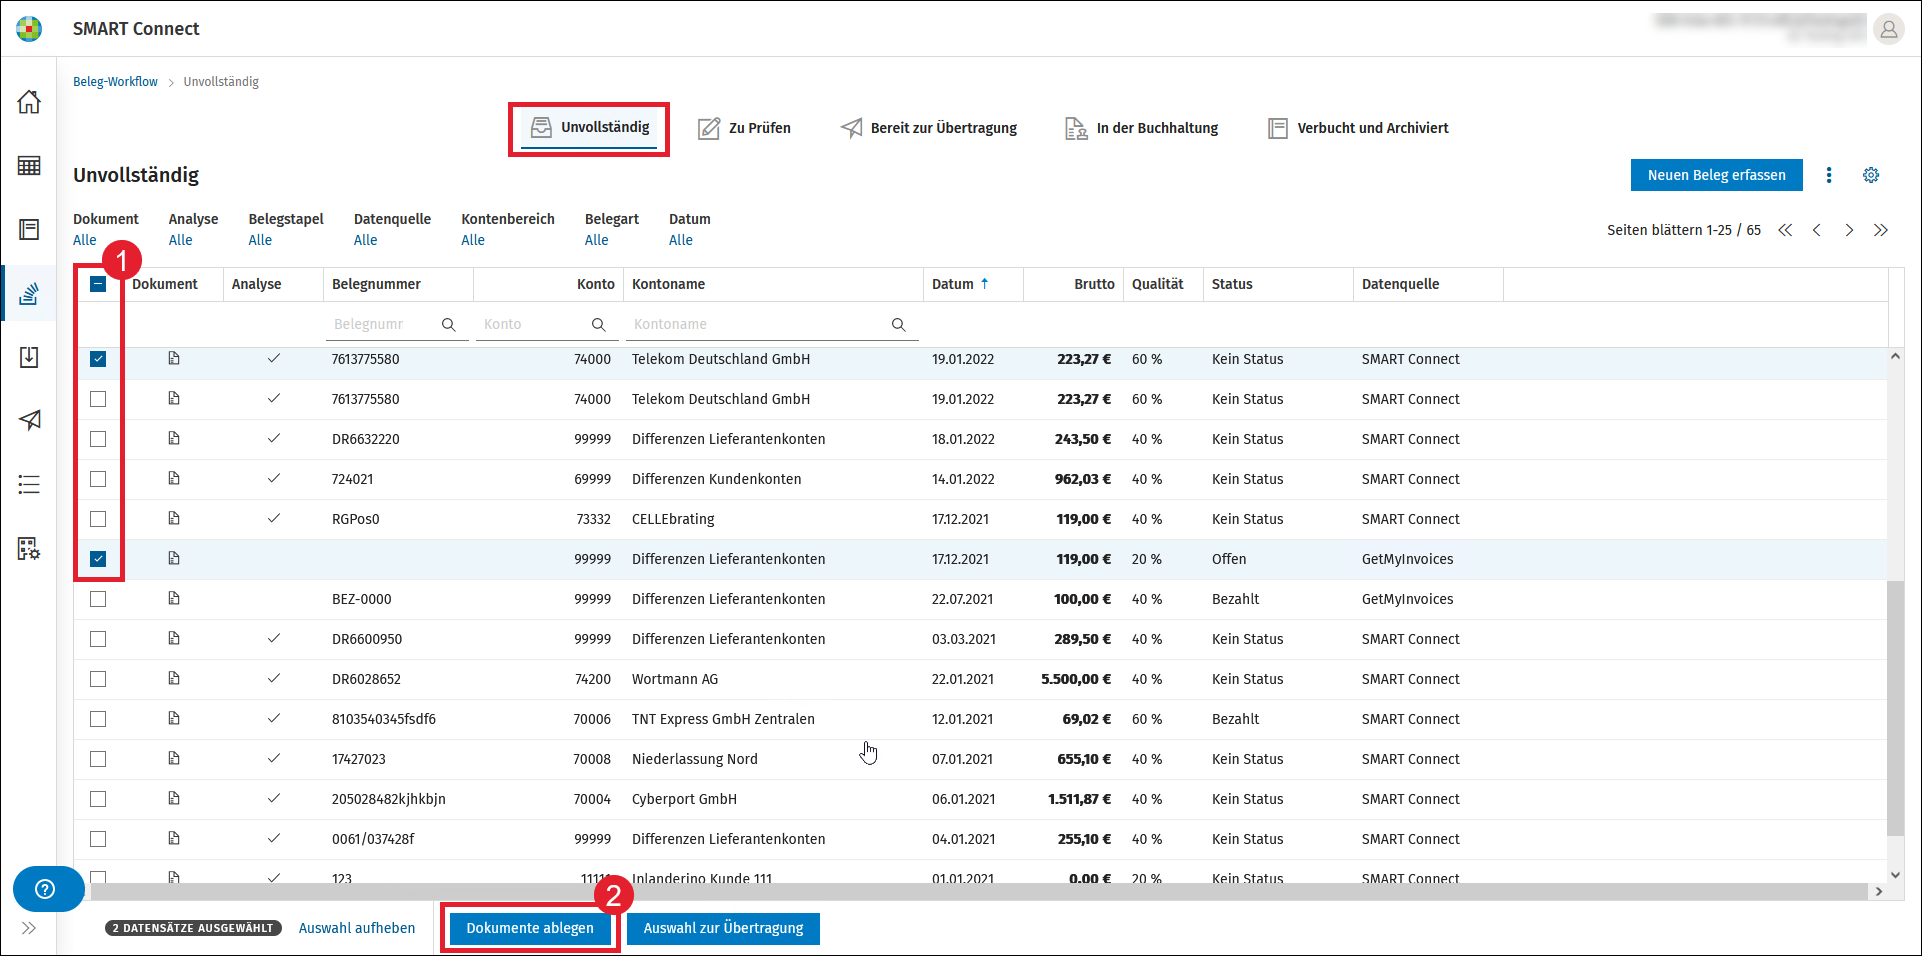Toggle the select-all header checkbox
Viewport: 1922px width, 956px height.
point(98,284)
